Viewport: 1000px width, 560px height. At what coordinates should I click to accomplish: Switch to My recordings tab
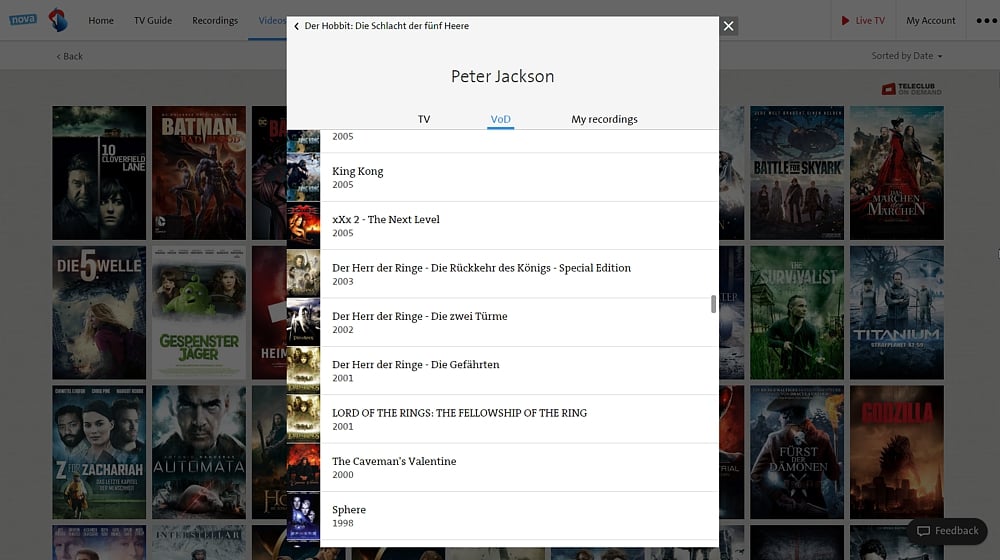604,119
